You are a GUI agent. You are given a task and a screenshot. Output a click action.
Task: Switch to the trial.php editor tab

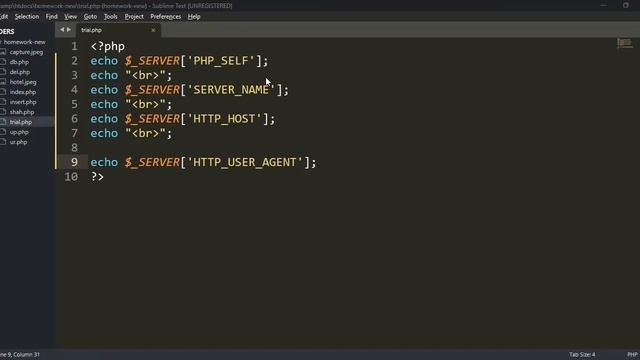point(118,30)
